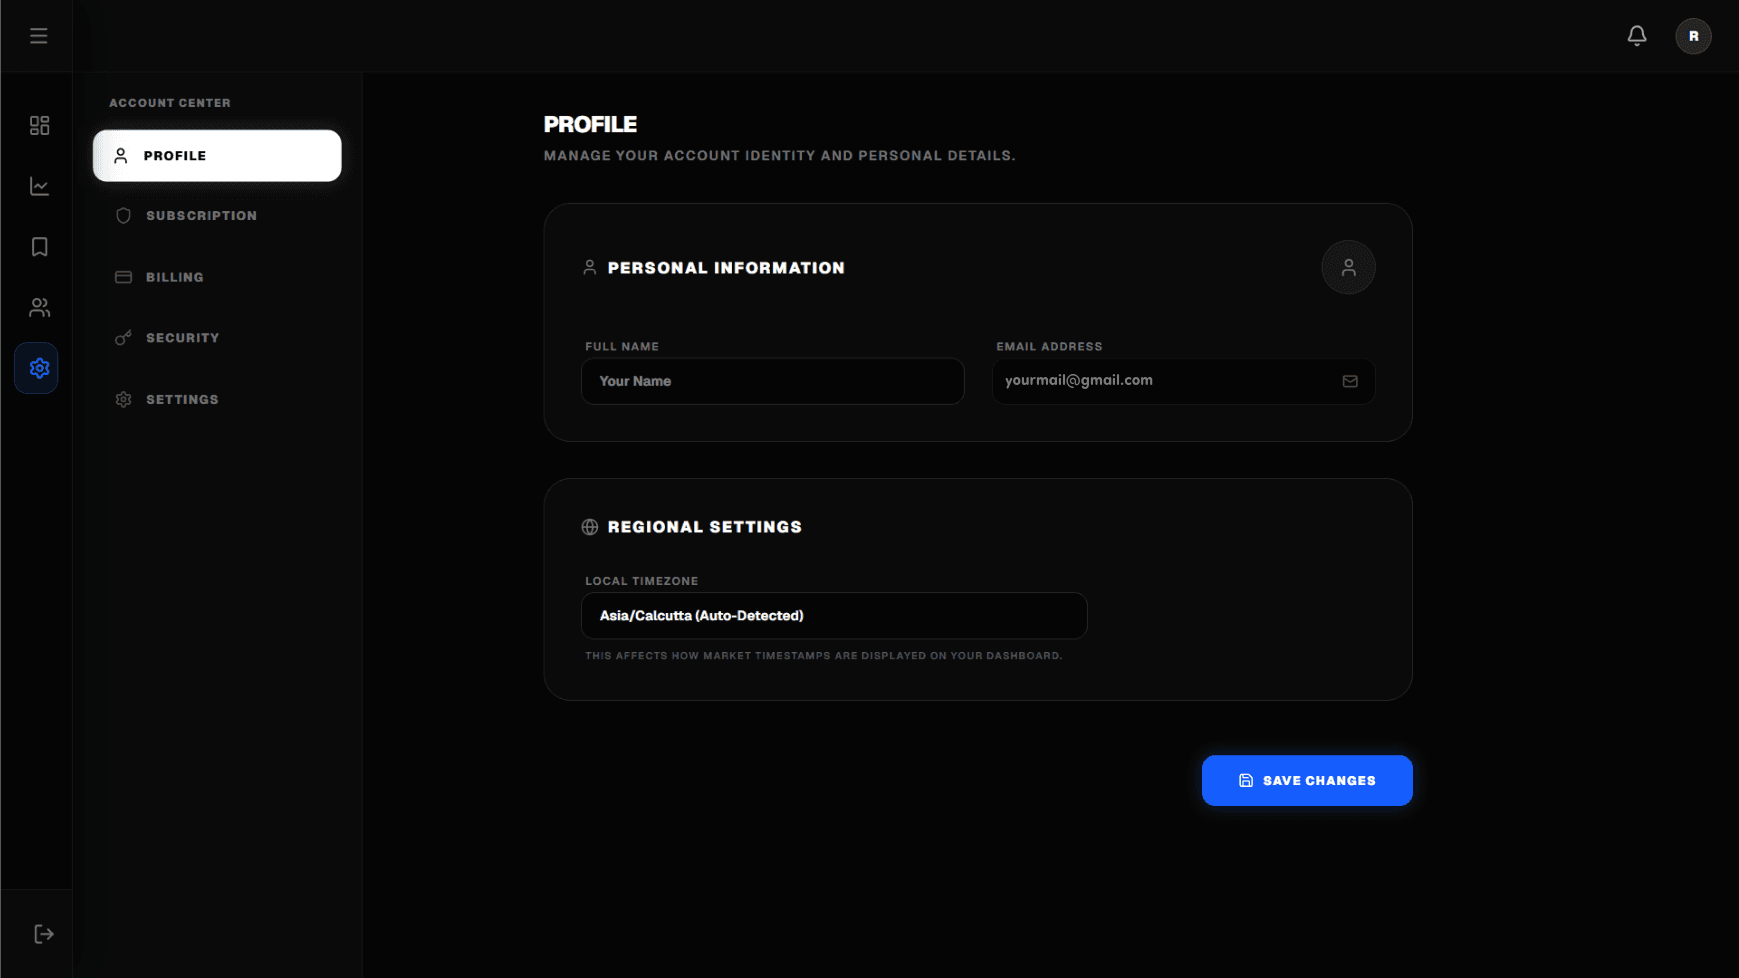
Task: Open the analytics chart icon in sidebar
Action: coord(39,187)
